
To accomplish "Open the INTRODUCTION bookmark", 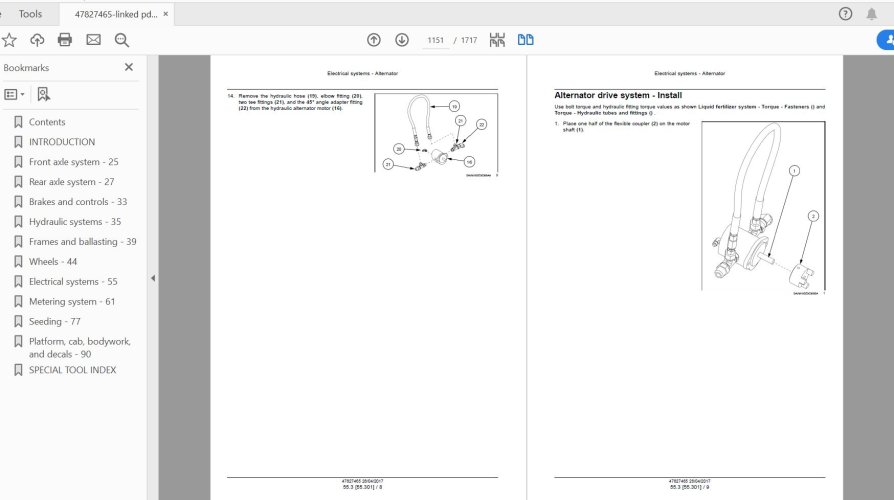I will 62,142.
